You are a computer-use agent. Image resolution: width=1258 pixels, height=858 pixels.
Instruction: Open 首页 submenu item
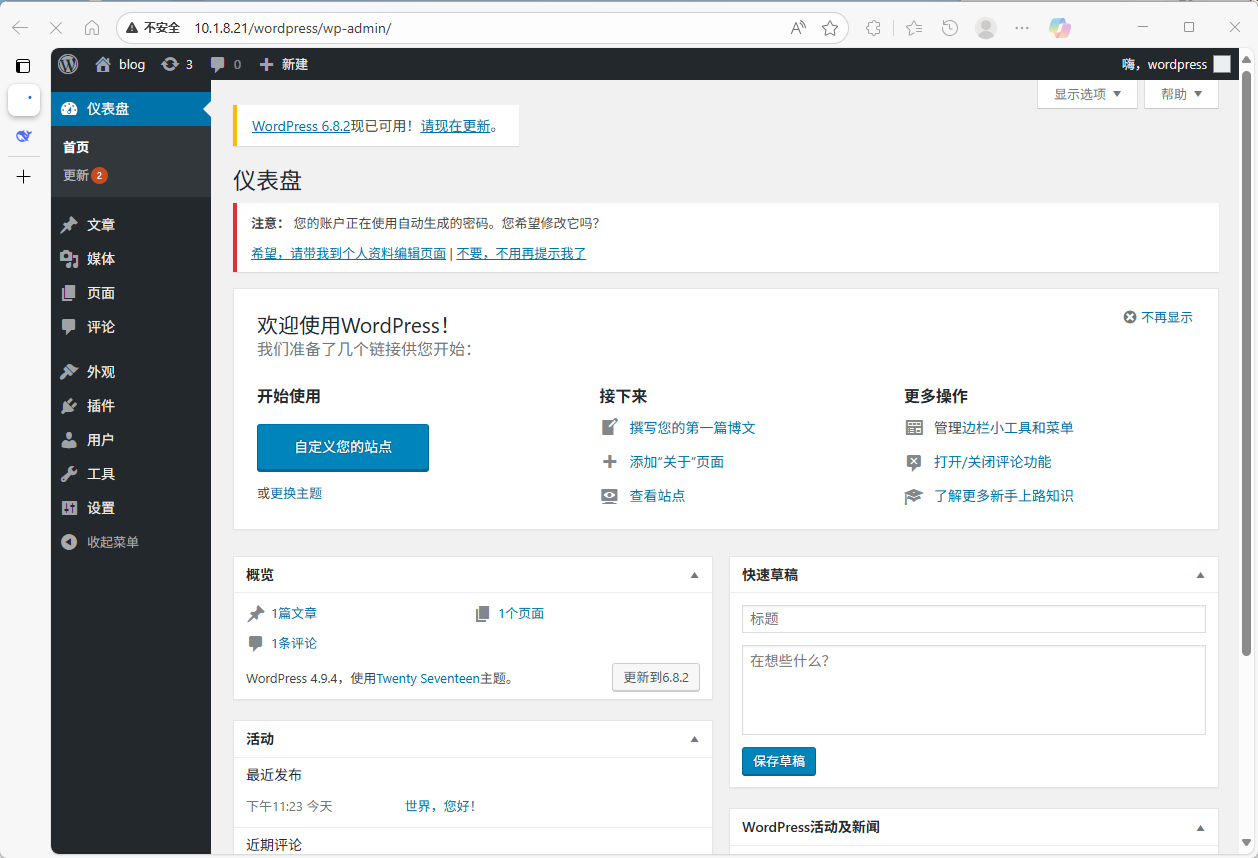coord(76,147)
